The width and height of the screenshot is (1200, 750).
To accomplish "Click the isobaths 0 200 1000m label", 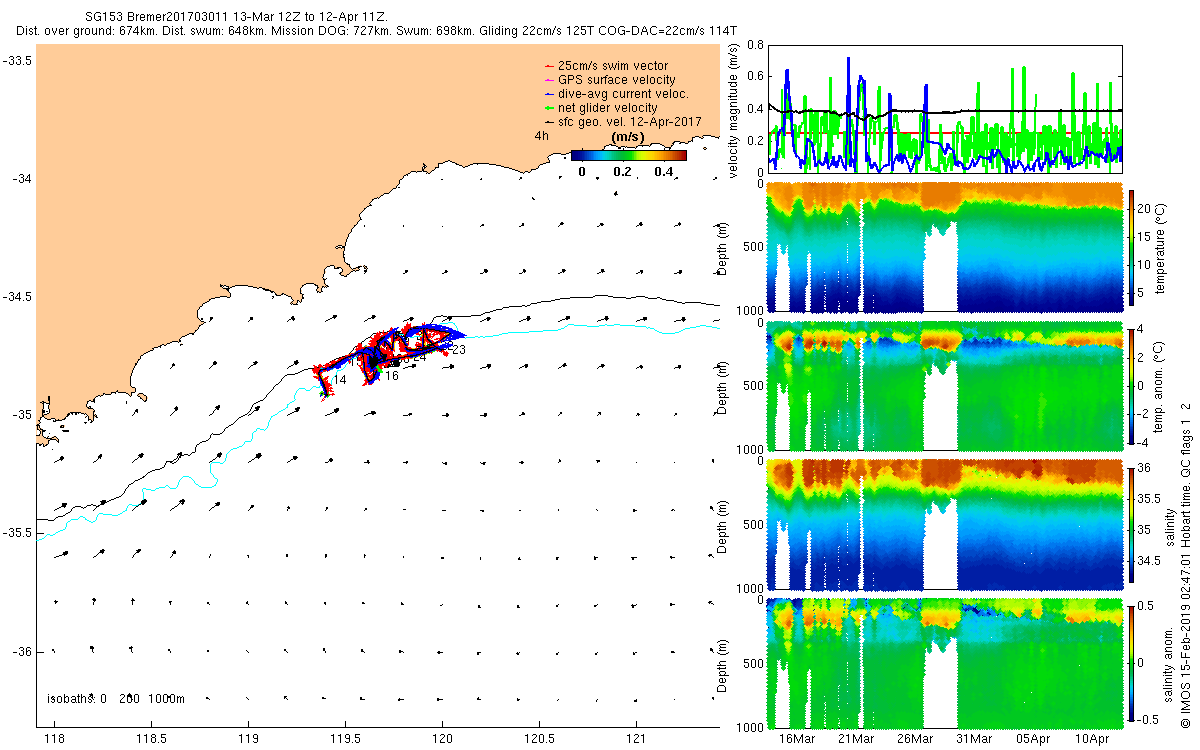I will [x=116, y=699].
